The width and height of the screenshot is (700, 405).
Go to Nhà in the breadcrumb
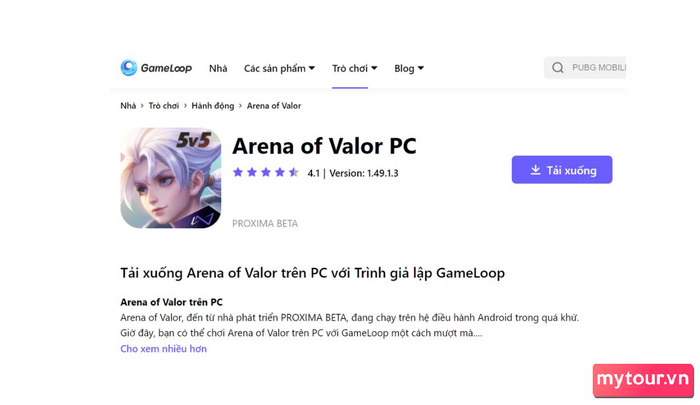tap(128, 106)
